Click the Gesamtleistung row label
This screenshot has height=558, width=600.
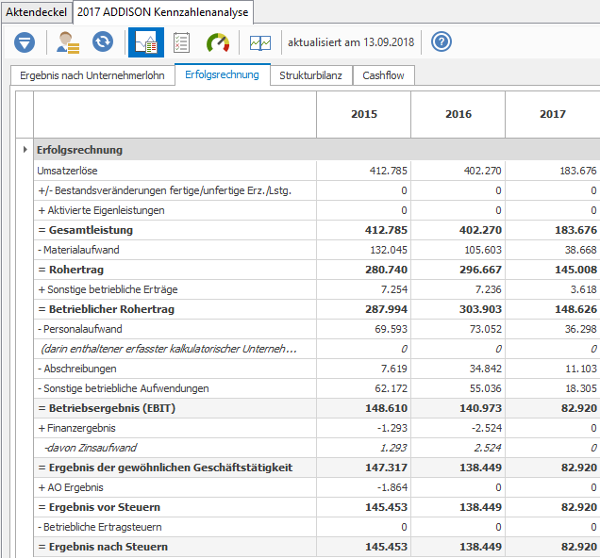[86, 230]
